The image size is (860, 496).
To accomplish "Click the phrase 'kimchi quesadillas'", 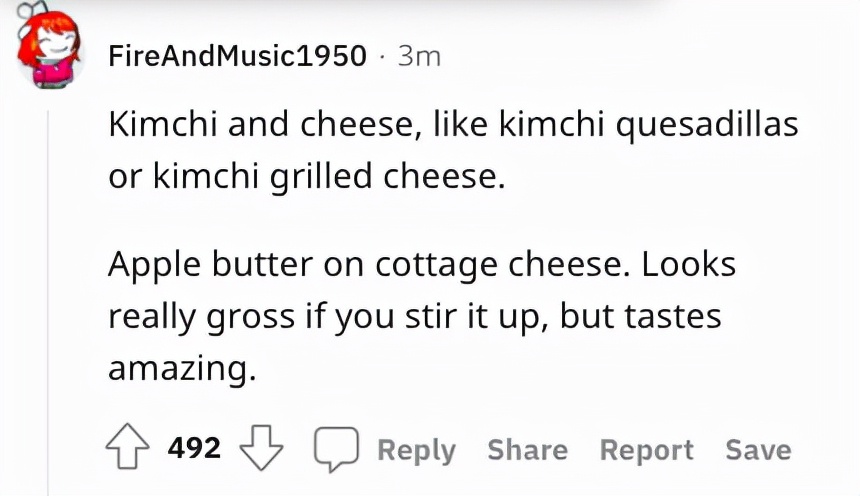I will coord(648,125).
